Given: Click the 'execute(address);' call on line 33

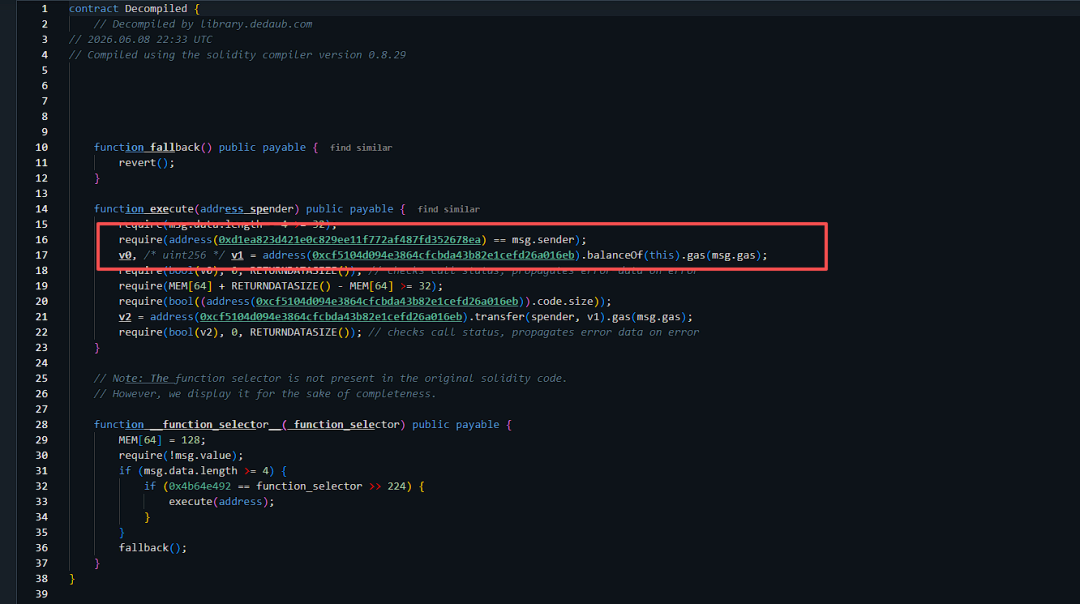Looking at the screenshot, I should [x=221, y=501].
